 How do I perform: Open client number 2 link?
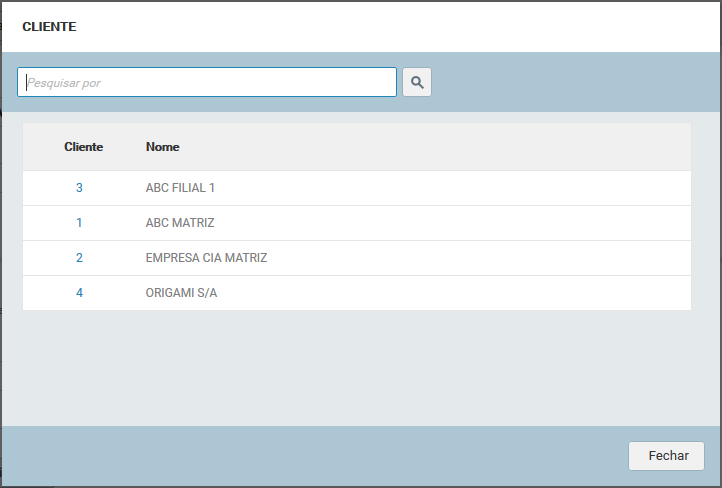click(x=79, y=258)
